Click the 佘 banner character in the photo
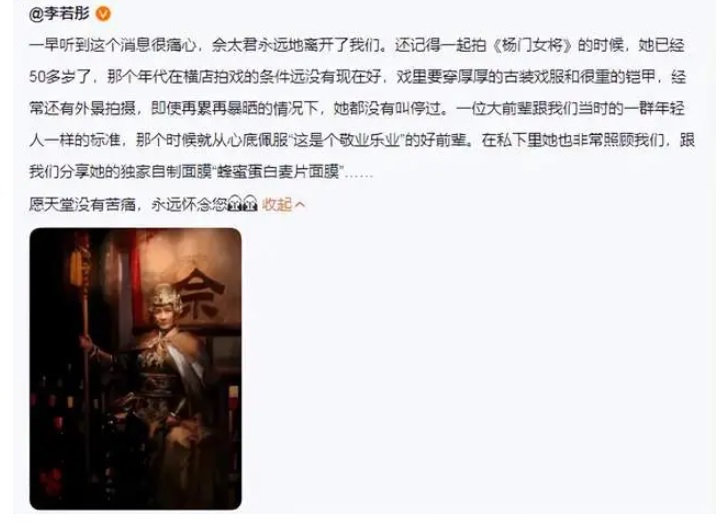Screen dimensions: 721x530 click(201, 295)
